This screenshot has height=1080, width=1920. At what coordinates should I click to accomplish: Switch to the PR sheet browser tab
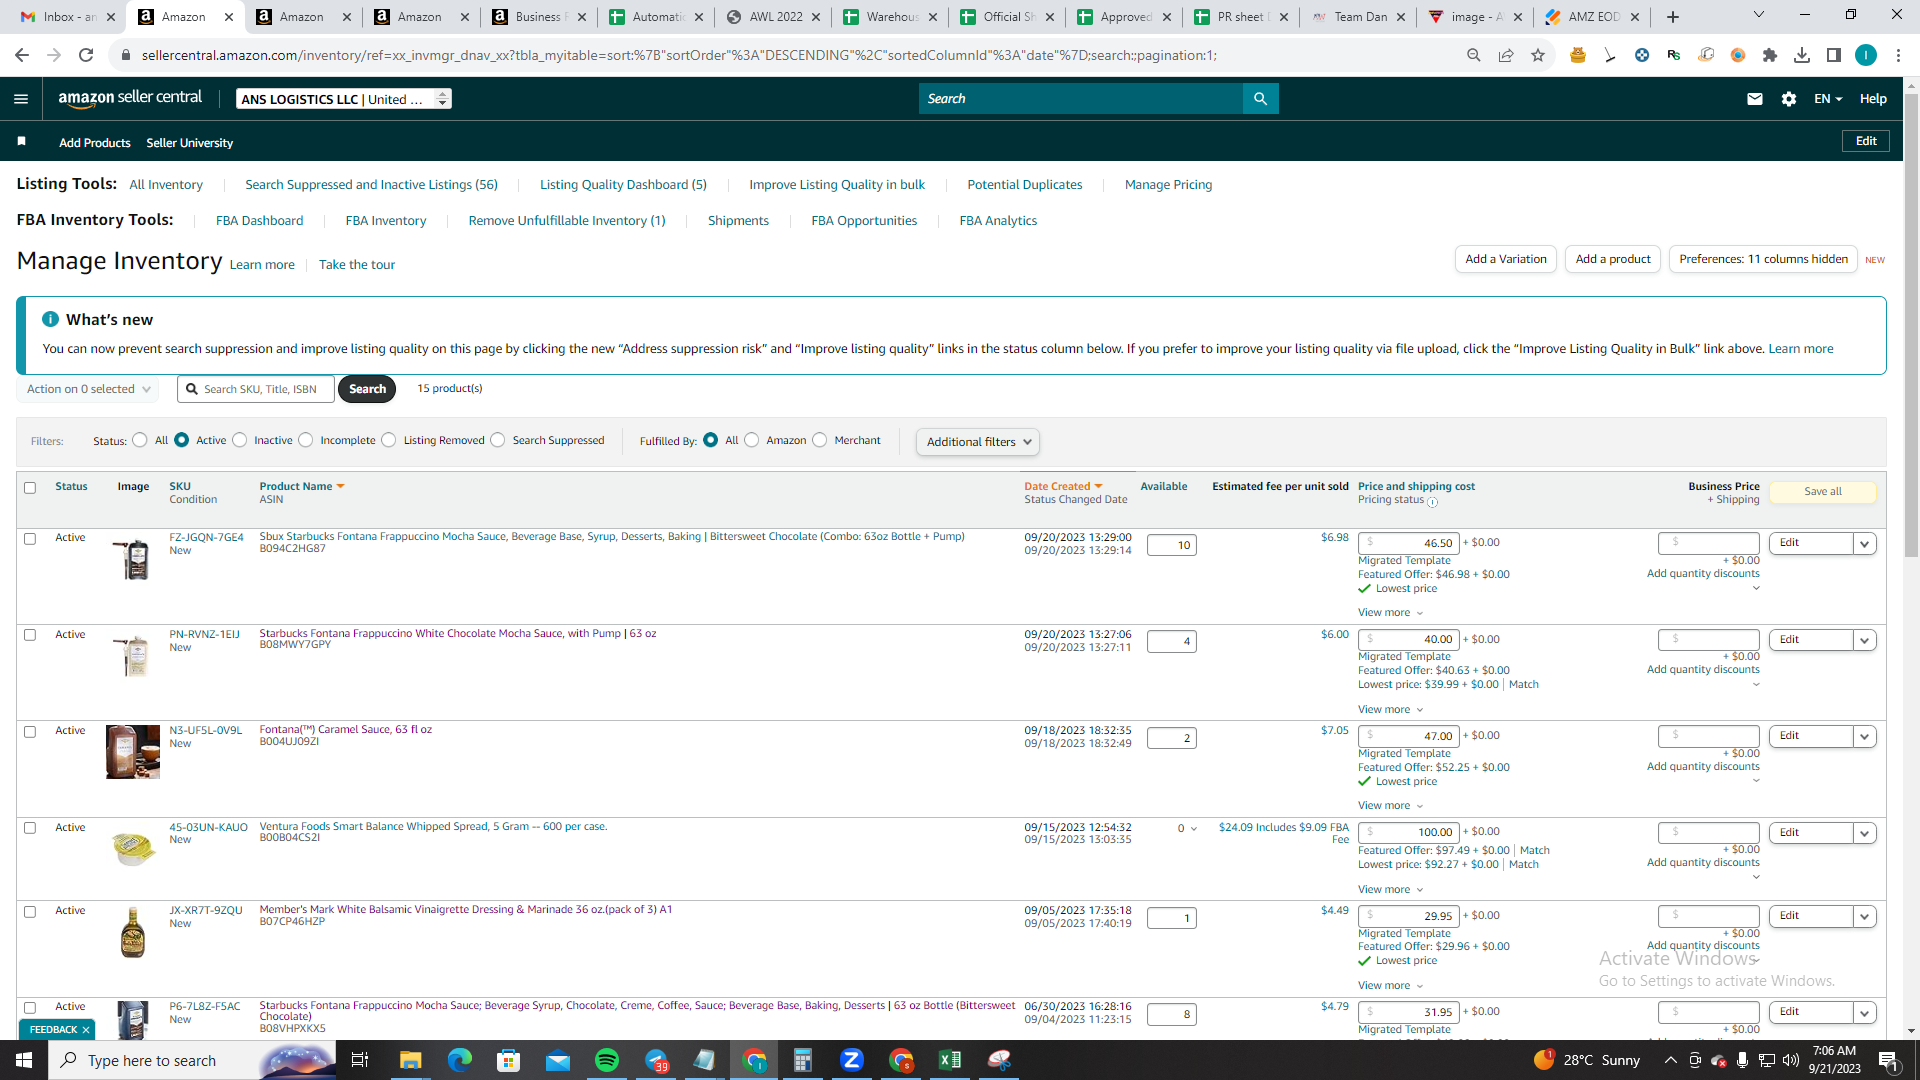coord(1241,17)
